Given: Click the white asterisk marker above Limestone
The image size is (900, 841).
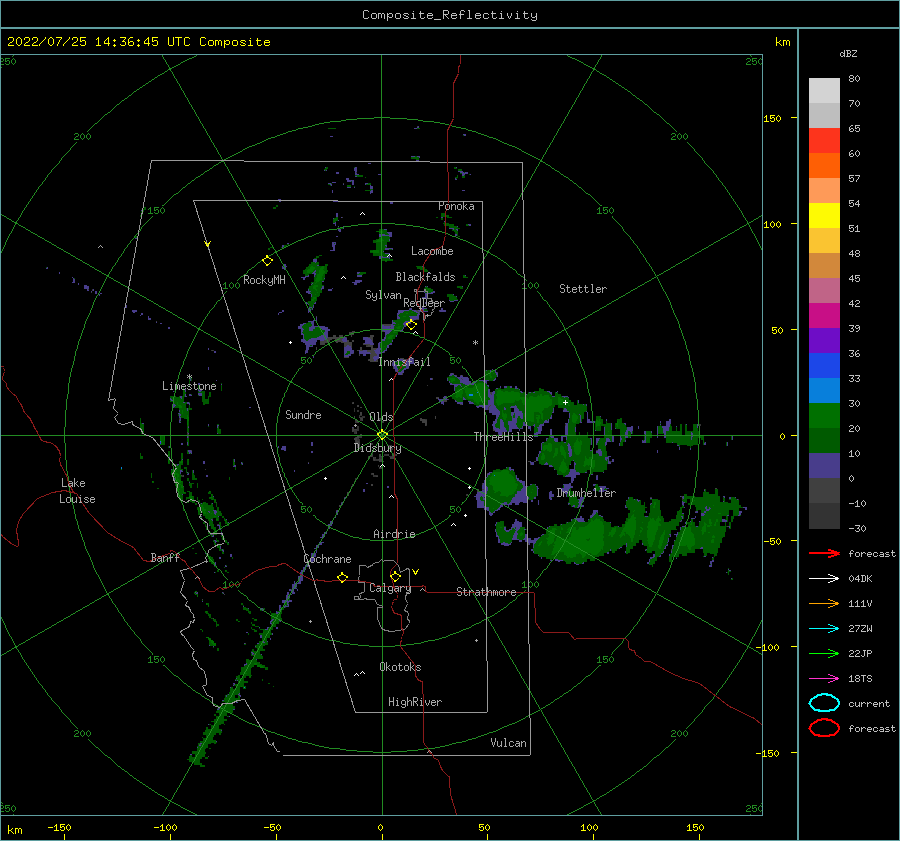Looking at the screenshot, I should pyautogui.click(x=189, y=377).
